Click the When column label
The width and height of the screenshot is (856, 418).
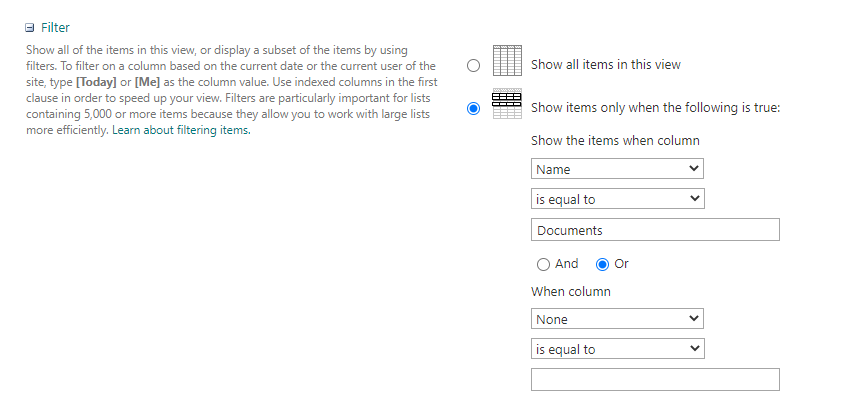[x=570, y=292]
